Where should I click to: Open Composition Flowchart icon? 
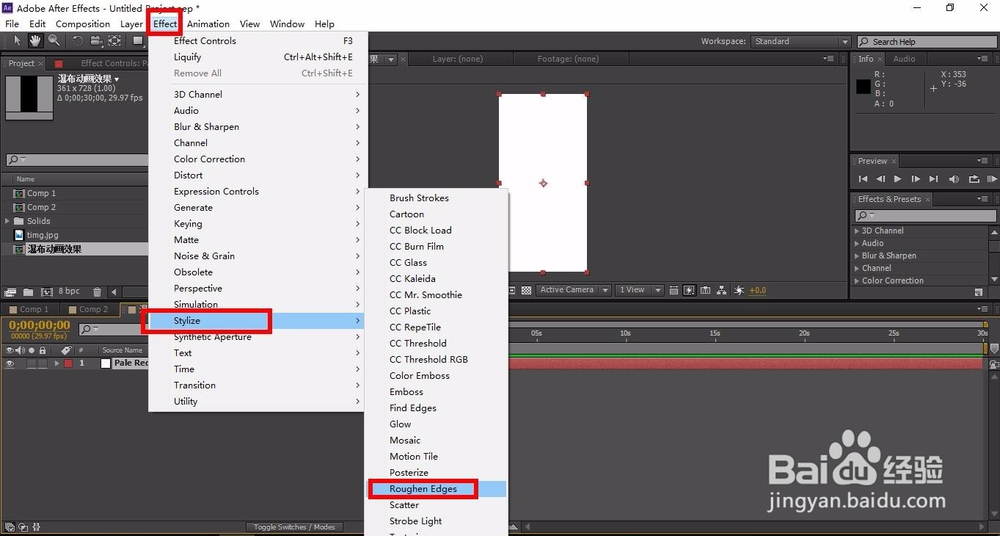tap(721, 290)
